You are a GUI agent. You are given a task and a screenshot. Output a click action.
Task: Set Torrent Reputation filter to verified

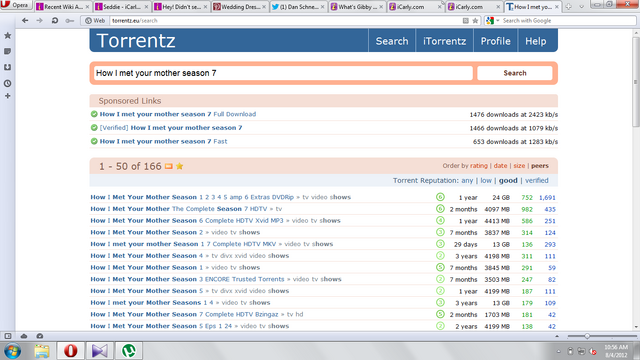pos(537,180)
